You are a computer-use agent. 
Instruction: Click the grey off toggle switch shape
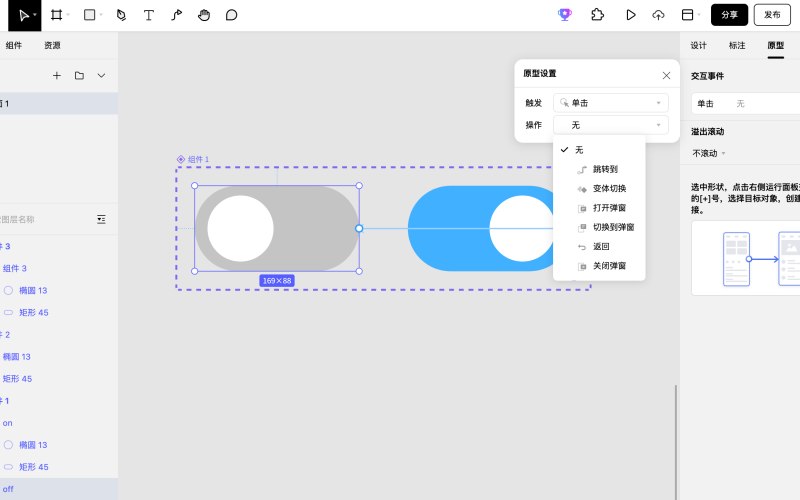(277, 229)
